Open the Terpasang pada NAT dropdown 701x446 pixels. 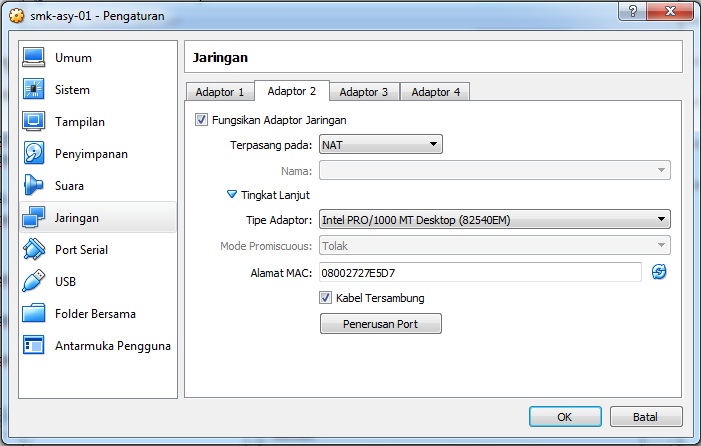[x=380, y=144]
